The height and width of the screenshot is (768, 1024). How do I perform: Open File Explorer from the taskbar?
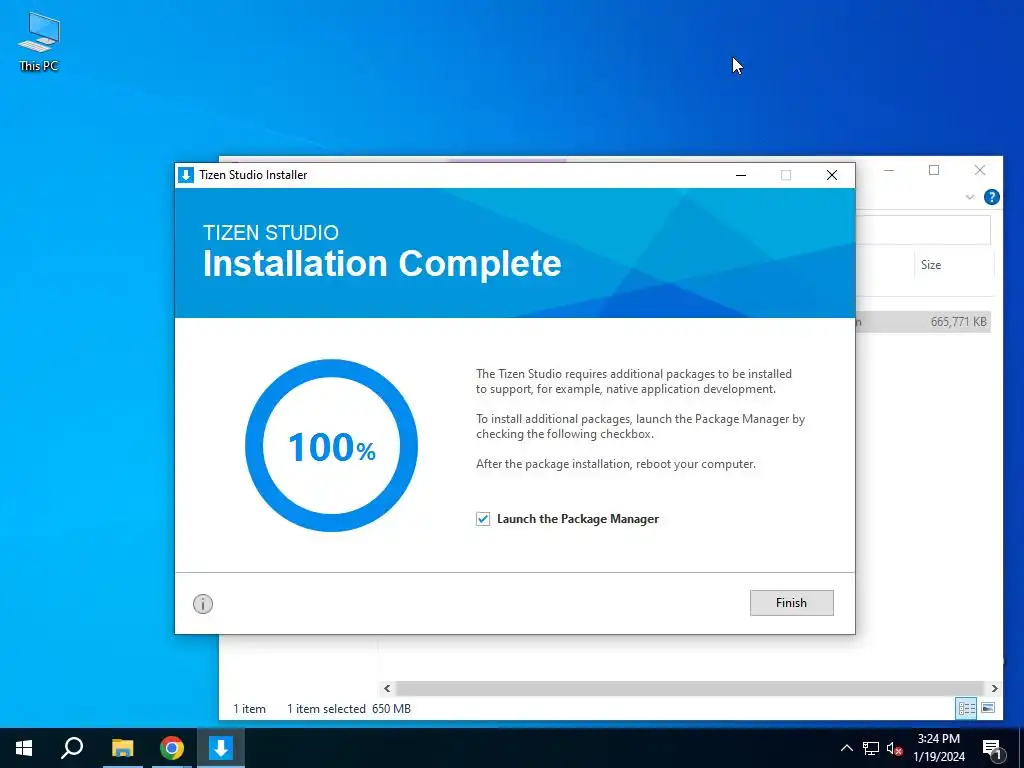[x=122, y=748]
